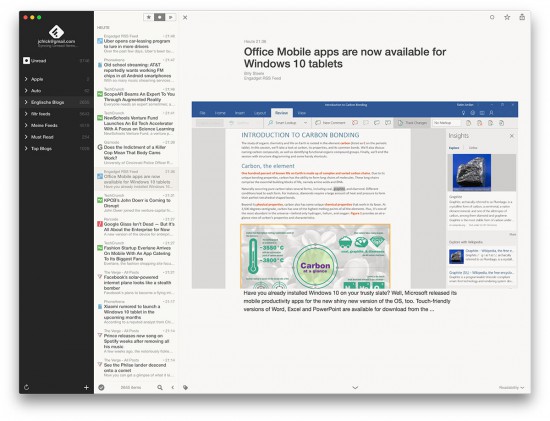
Task: Open the Readability dropdown
Action: coord(511,388)
